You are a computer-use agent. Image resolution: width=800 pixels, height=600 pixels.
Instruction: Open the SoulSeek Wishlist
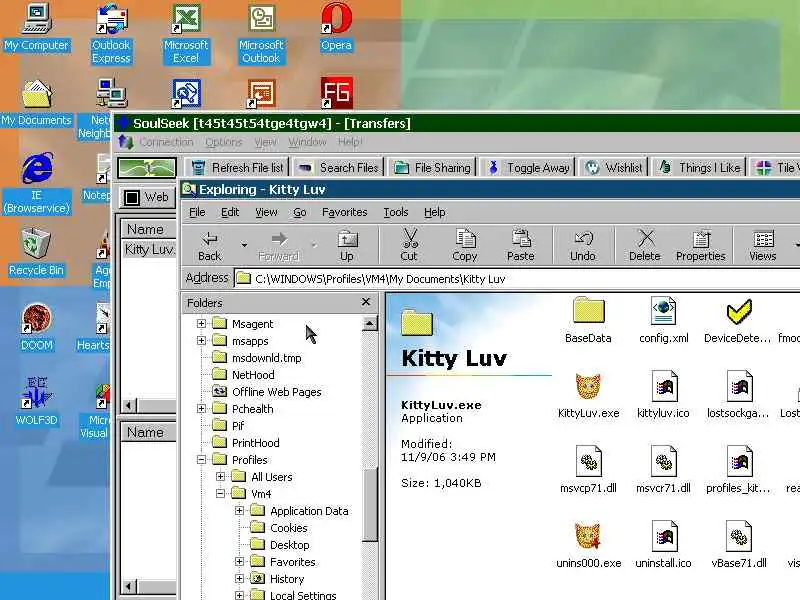coord(614,167)
